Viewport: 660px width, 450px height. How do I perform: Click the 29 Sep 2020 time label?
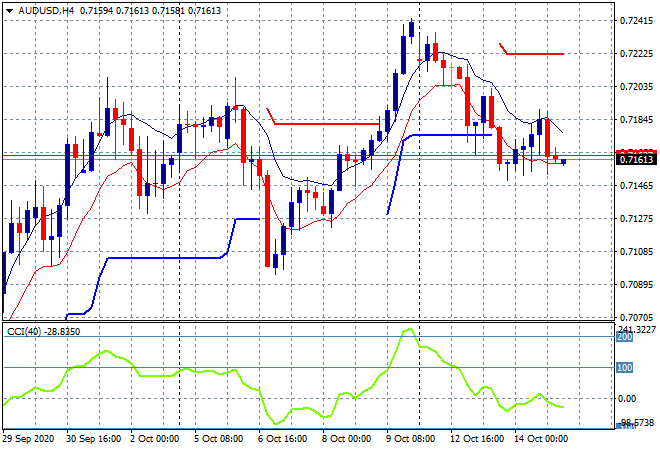click(x=29, y=439)
